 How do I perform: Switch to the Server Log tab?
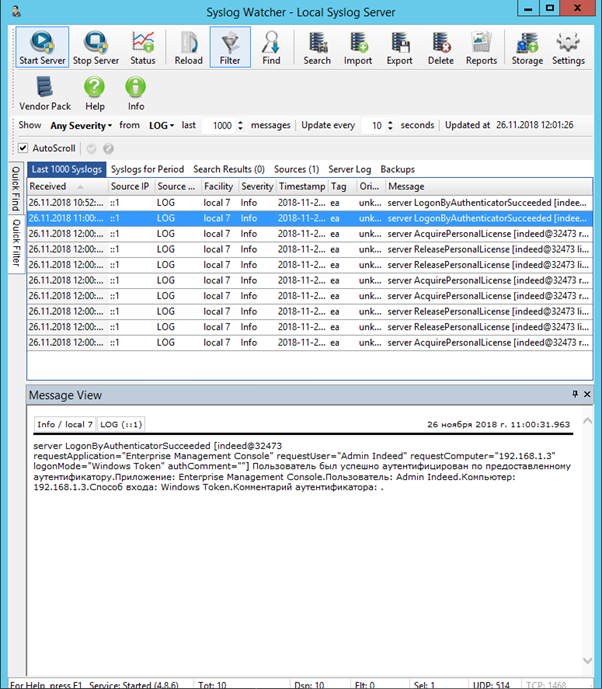349,169
